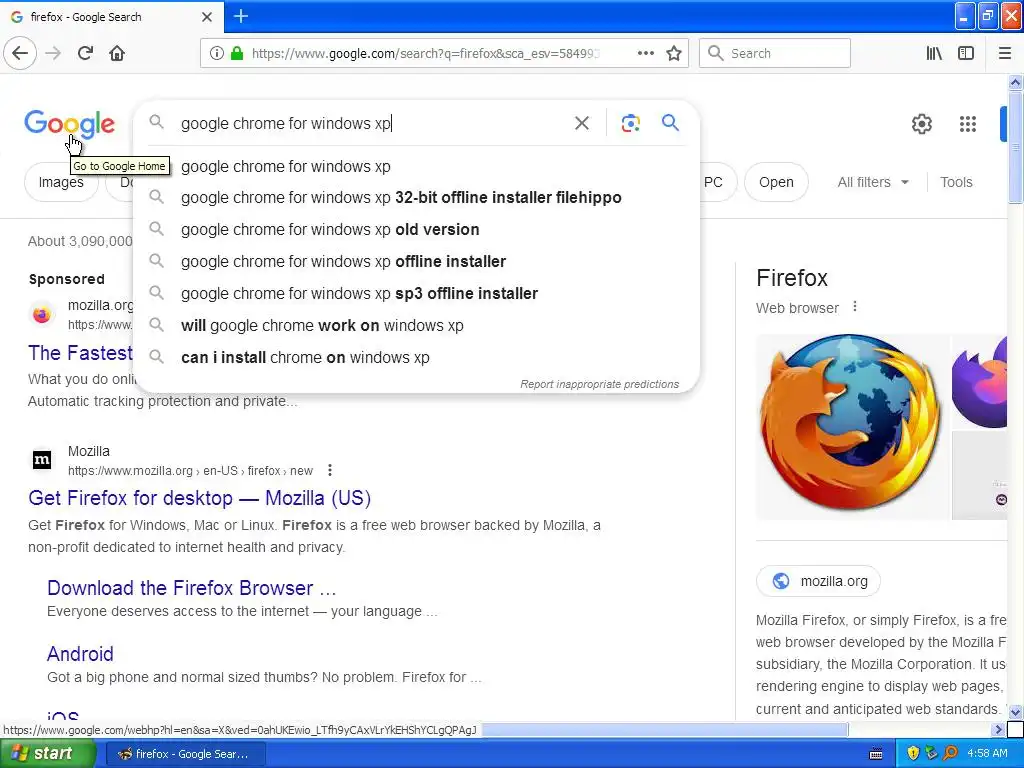Select the Open filter chip
Screen dimensions: 1024x768
pyautogui.click(x=776, y=182)
